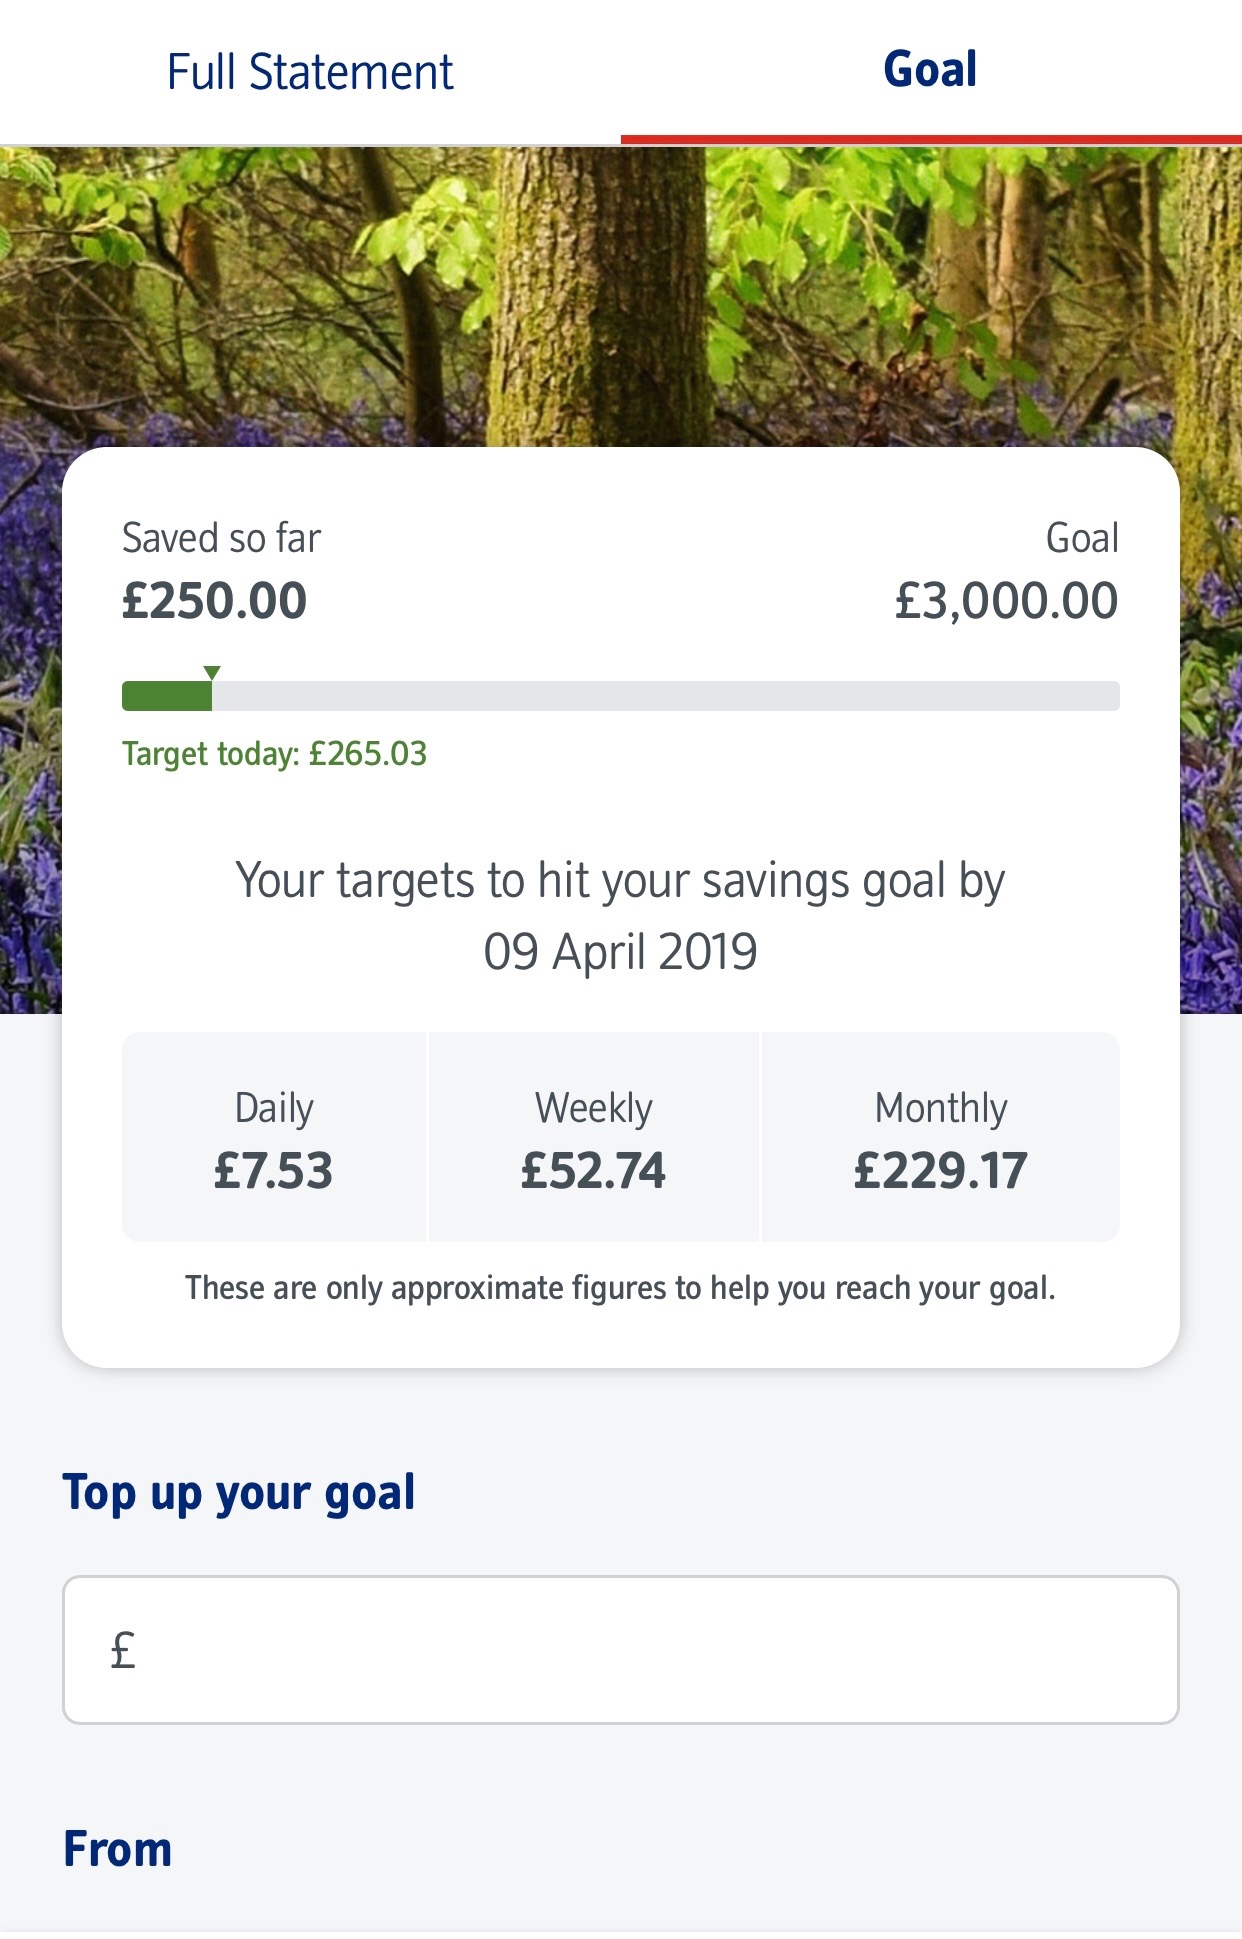
Task: Tap the Top up your goal heading
Action: 239,1493
